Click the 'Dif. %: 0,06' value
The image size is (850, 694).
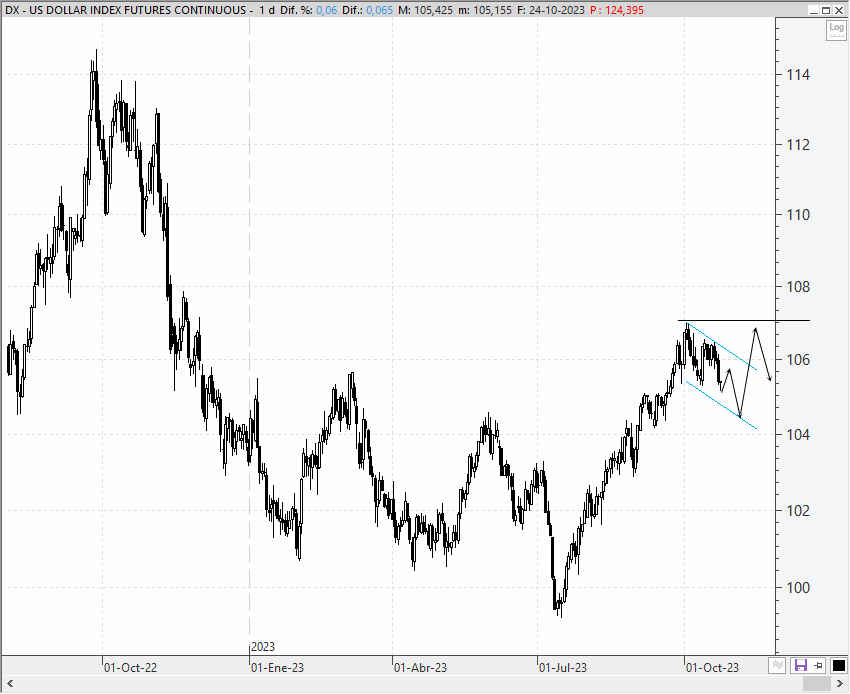pos(308,10)
